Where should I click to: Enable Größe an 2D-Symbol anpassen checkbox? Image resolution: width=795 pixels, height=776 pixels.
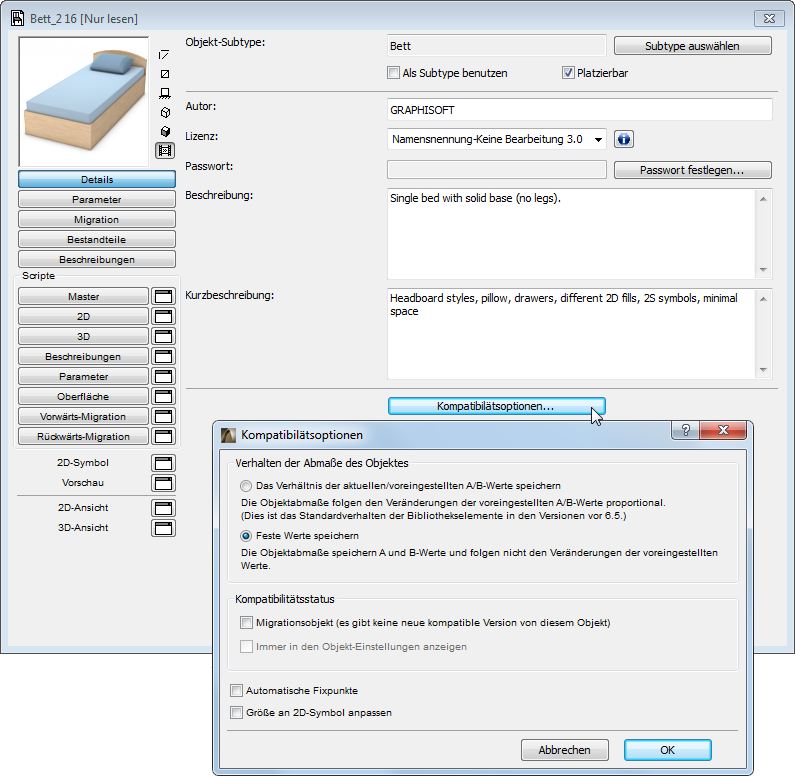pyautogui.click(x=236, y=713)
